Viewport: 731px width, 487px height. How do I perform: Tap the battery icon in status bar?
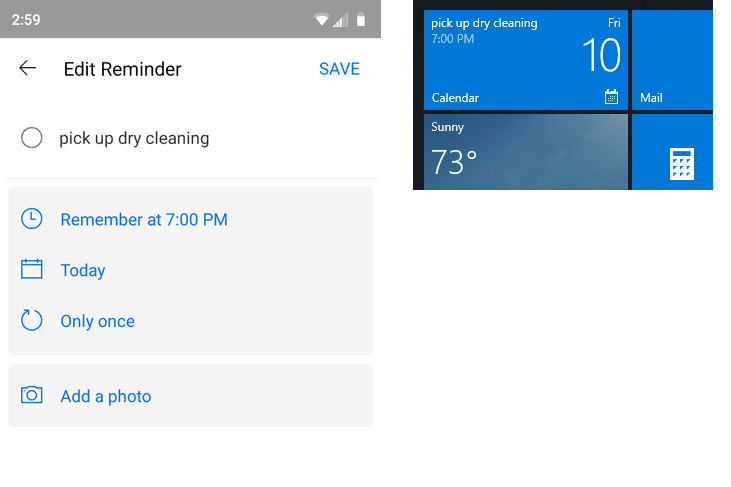coord(361,20)
